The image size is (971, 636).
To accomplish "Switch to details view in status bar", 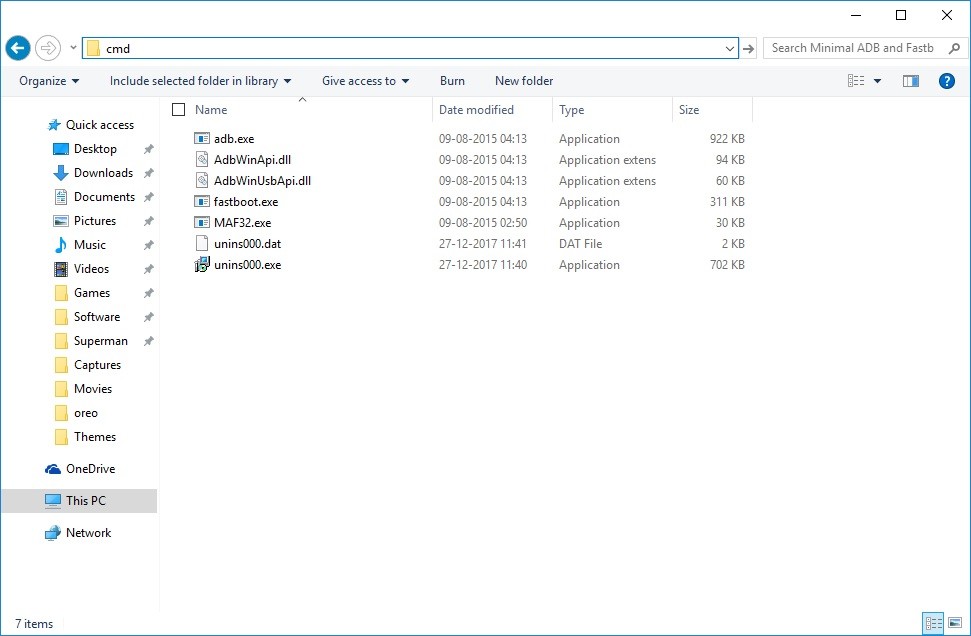I will click(x=933, y=623).
